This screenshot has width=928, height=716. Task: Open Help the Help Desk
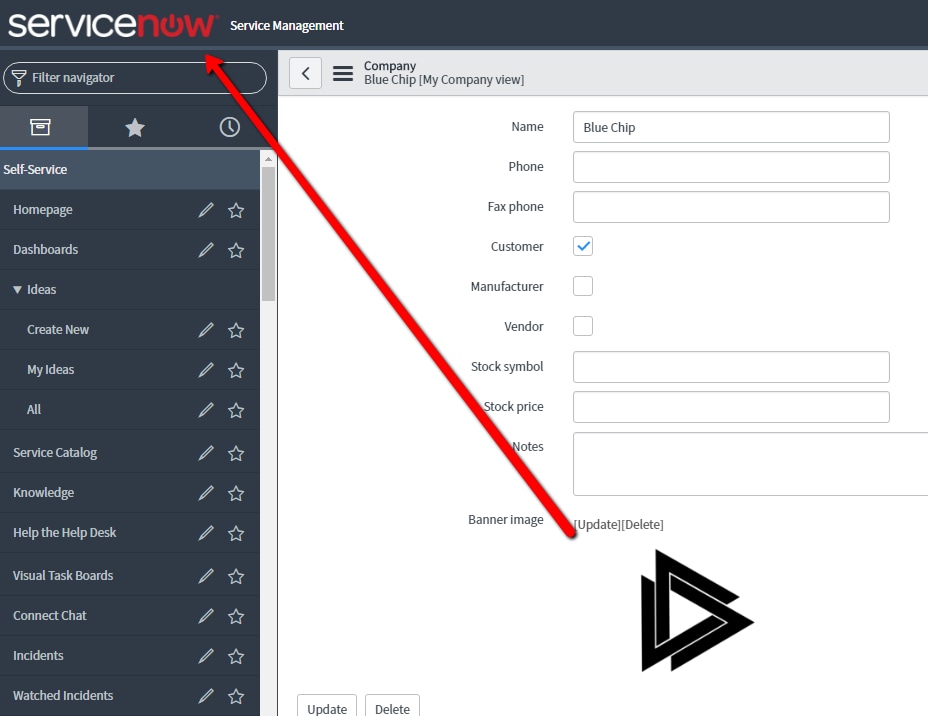[65, 533]
